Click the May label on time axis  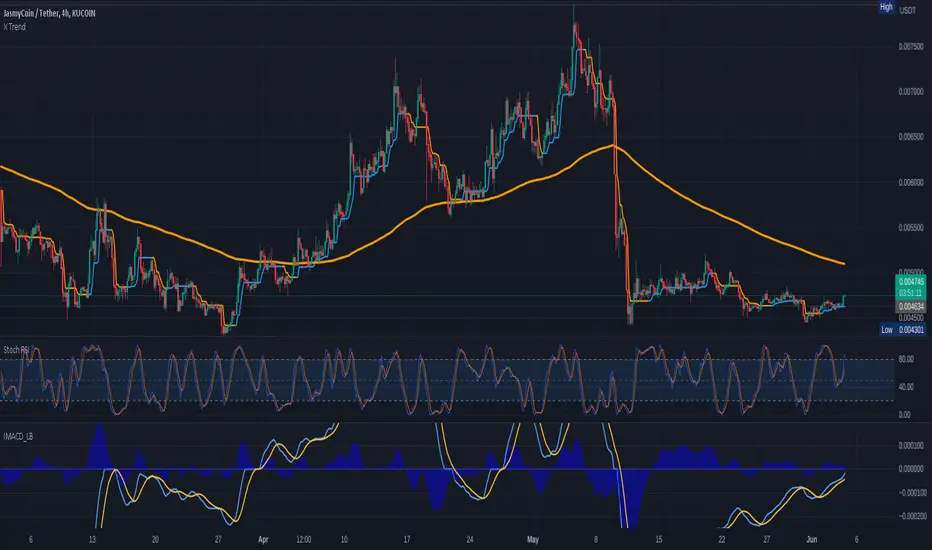(x=533, y=540)
